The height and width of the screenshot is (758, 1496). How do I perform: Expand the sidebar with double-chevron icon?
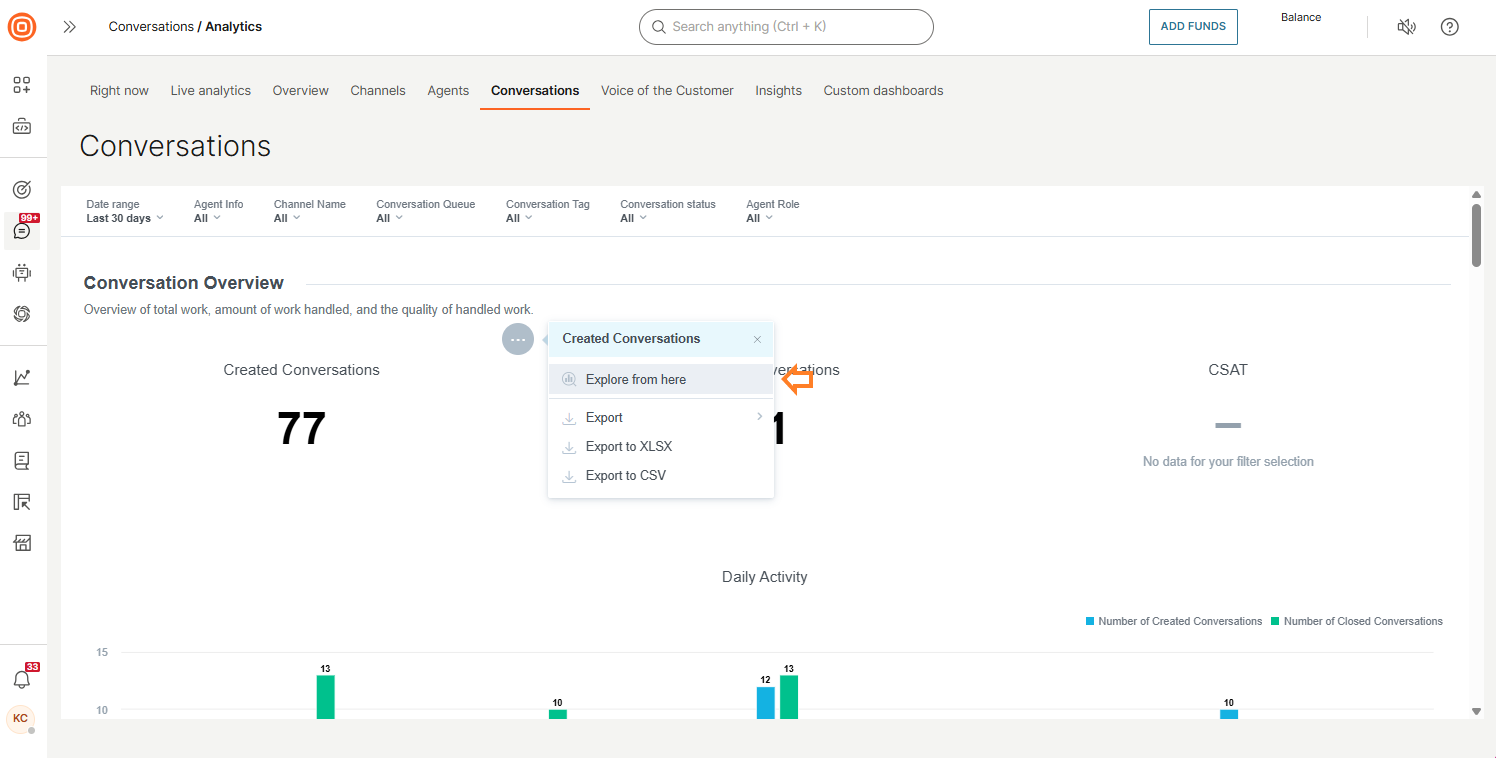(69, 27)
